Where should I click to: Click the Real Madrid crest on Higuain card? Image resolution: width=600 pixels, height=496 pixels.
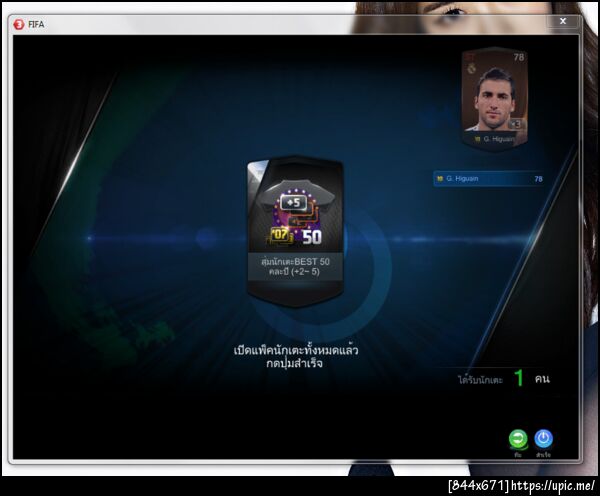point(472,69)
